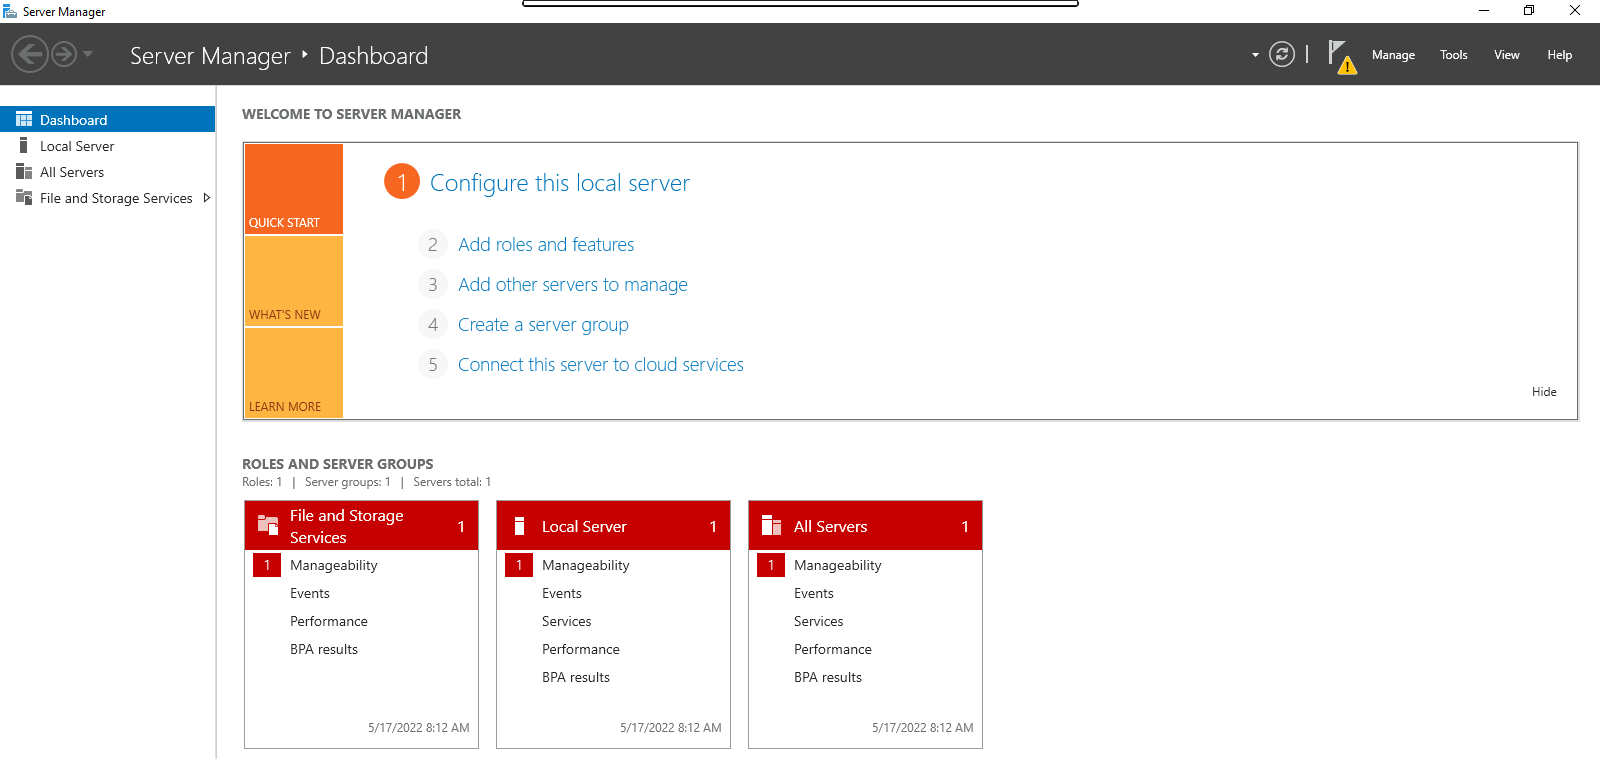Open BPA results in All Servers tile

click(828, 677)
